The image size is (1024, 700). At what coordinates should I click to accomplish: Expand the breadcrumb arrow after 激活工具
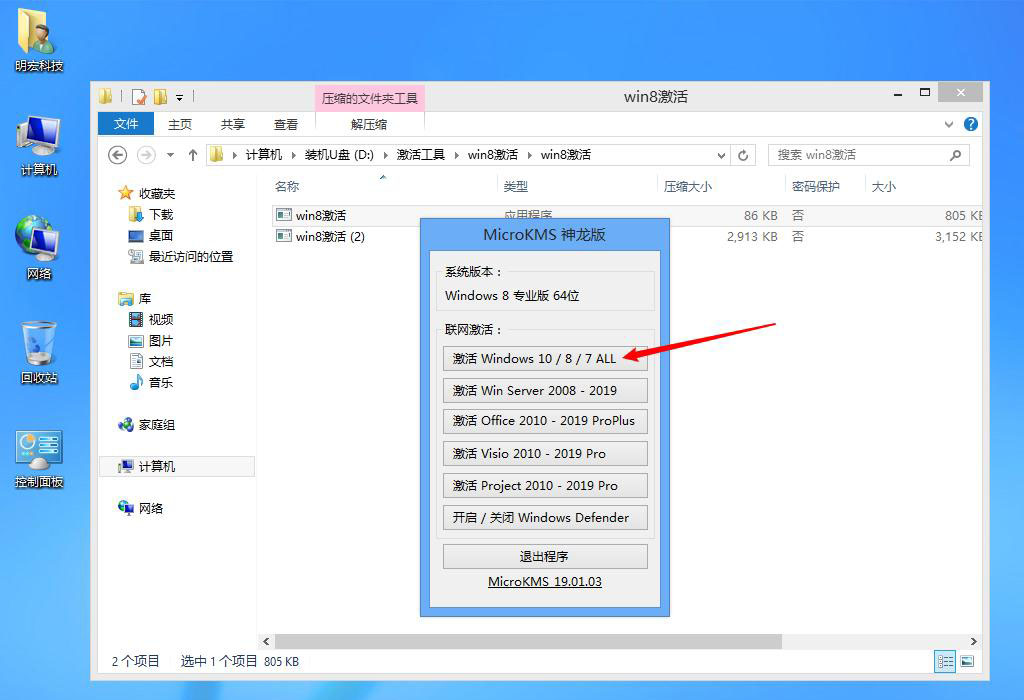point(456,155)
